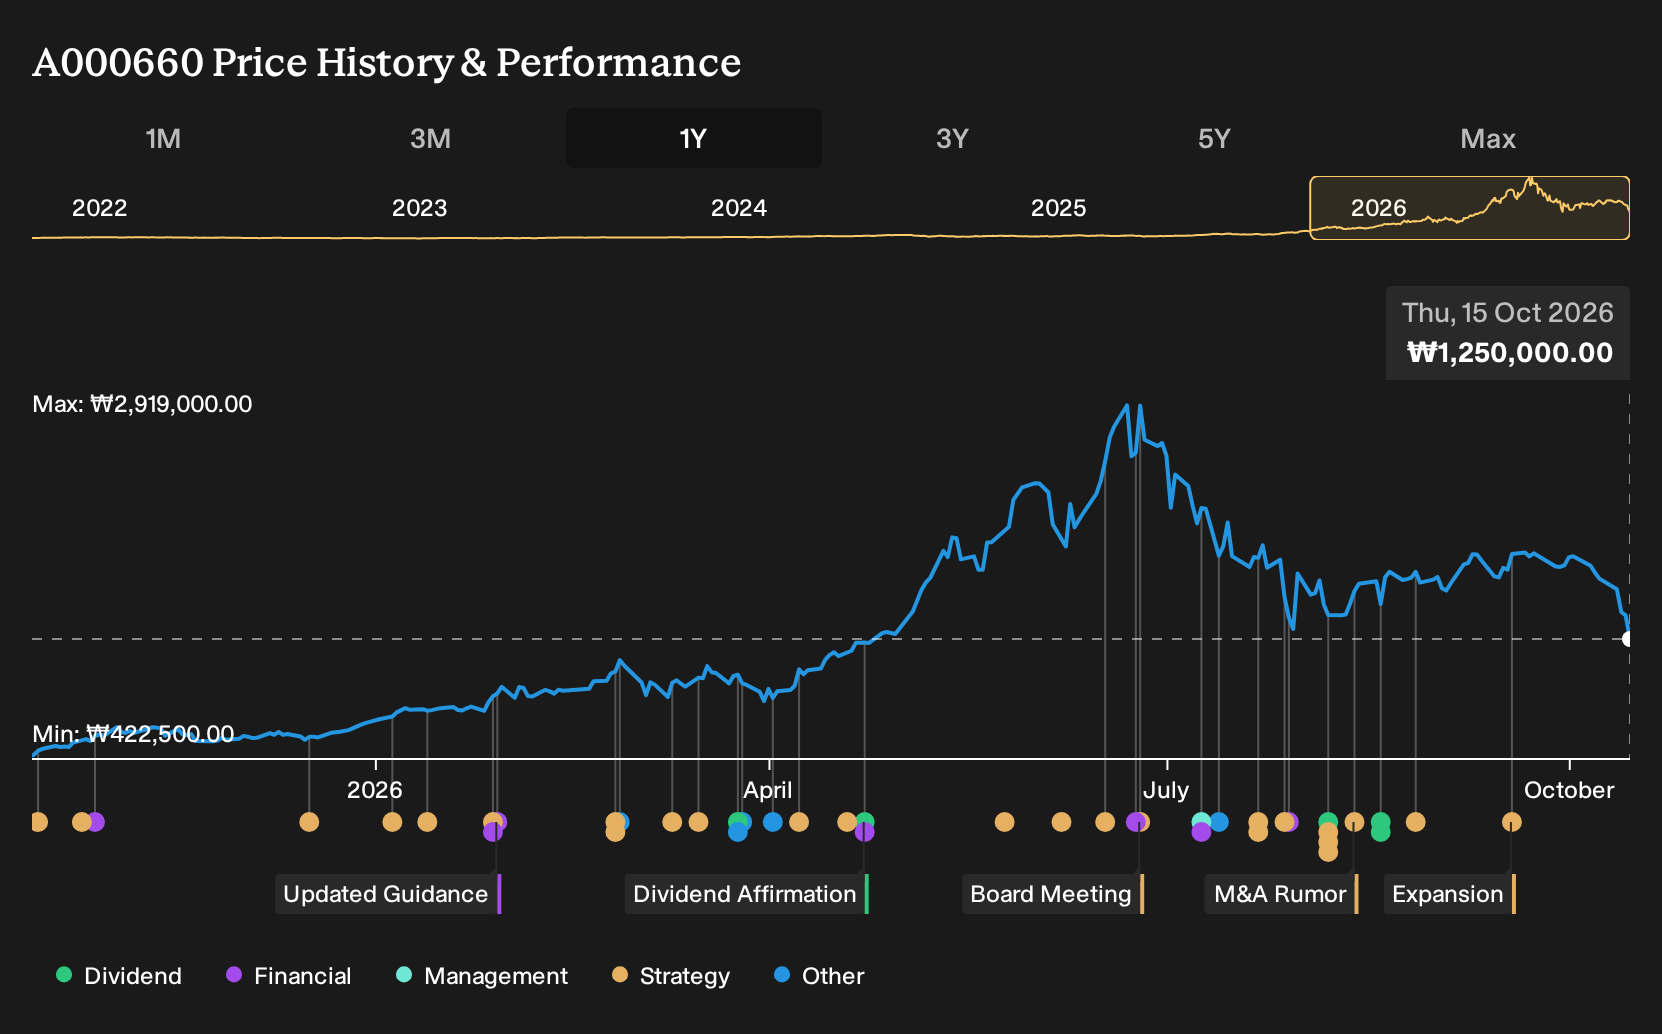Click the purple dot under the Dividend Affirmation dot

click(x=865, y=832)
